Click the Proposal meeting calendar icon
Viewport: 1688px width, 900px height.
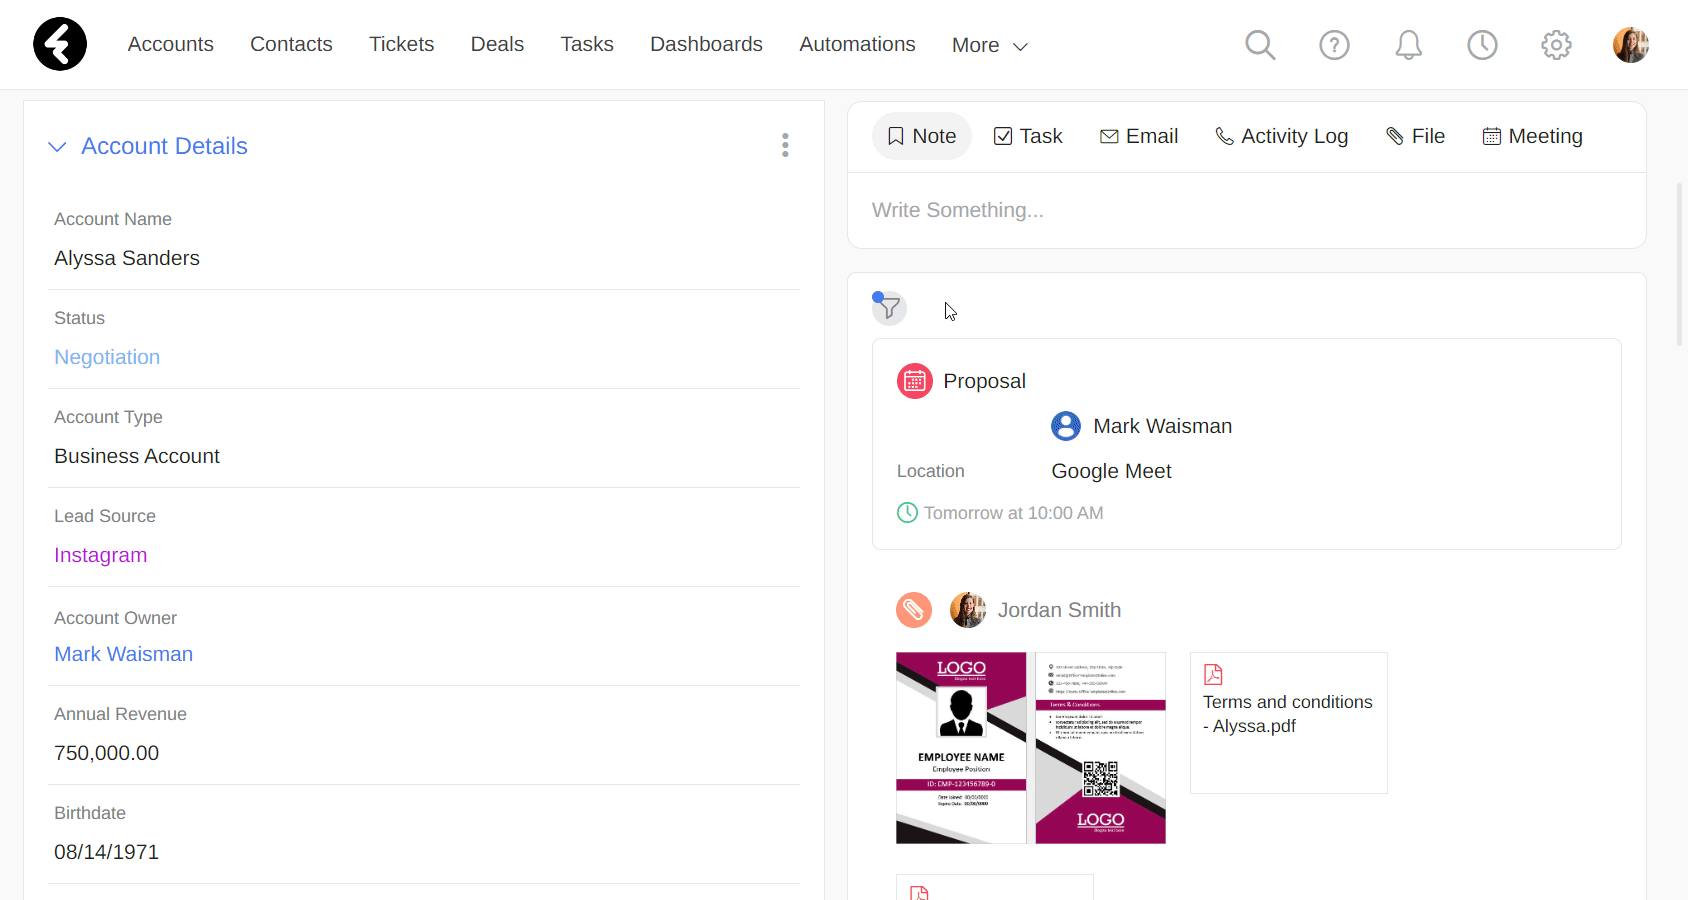(x=914, y=381)
